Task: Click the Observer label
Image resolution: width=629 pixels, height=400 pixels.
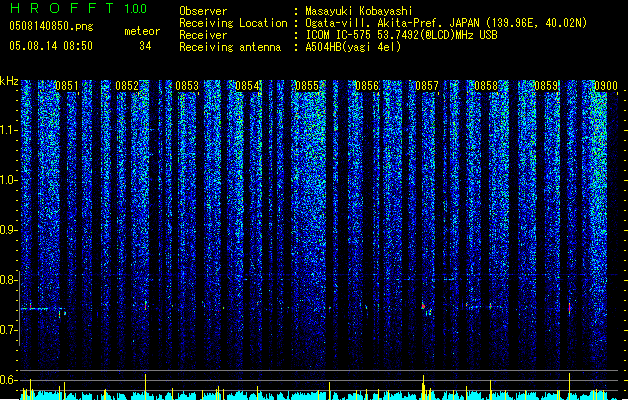Action: pyautogui.click(x=203, y=11)
